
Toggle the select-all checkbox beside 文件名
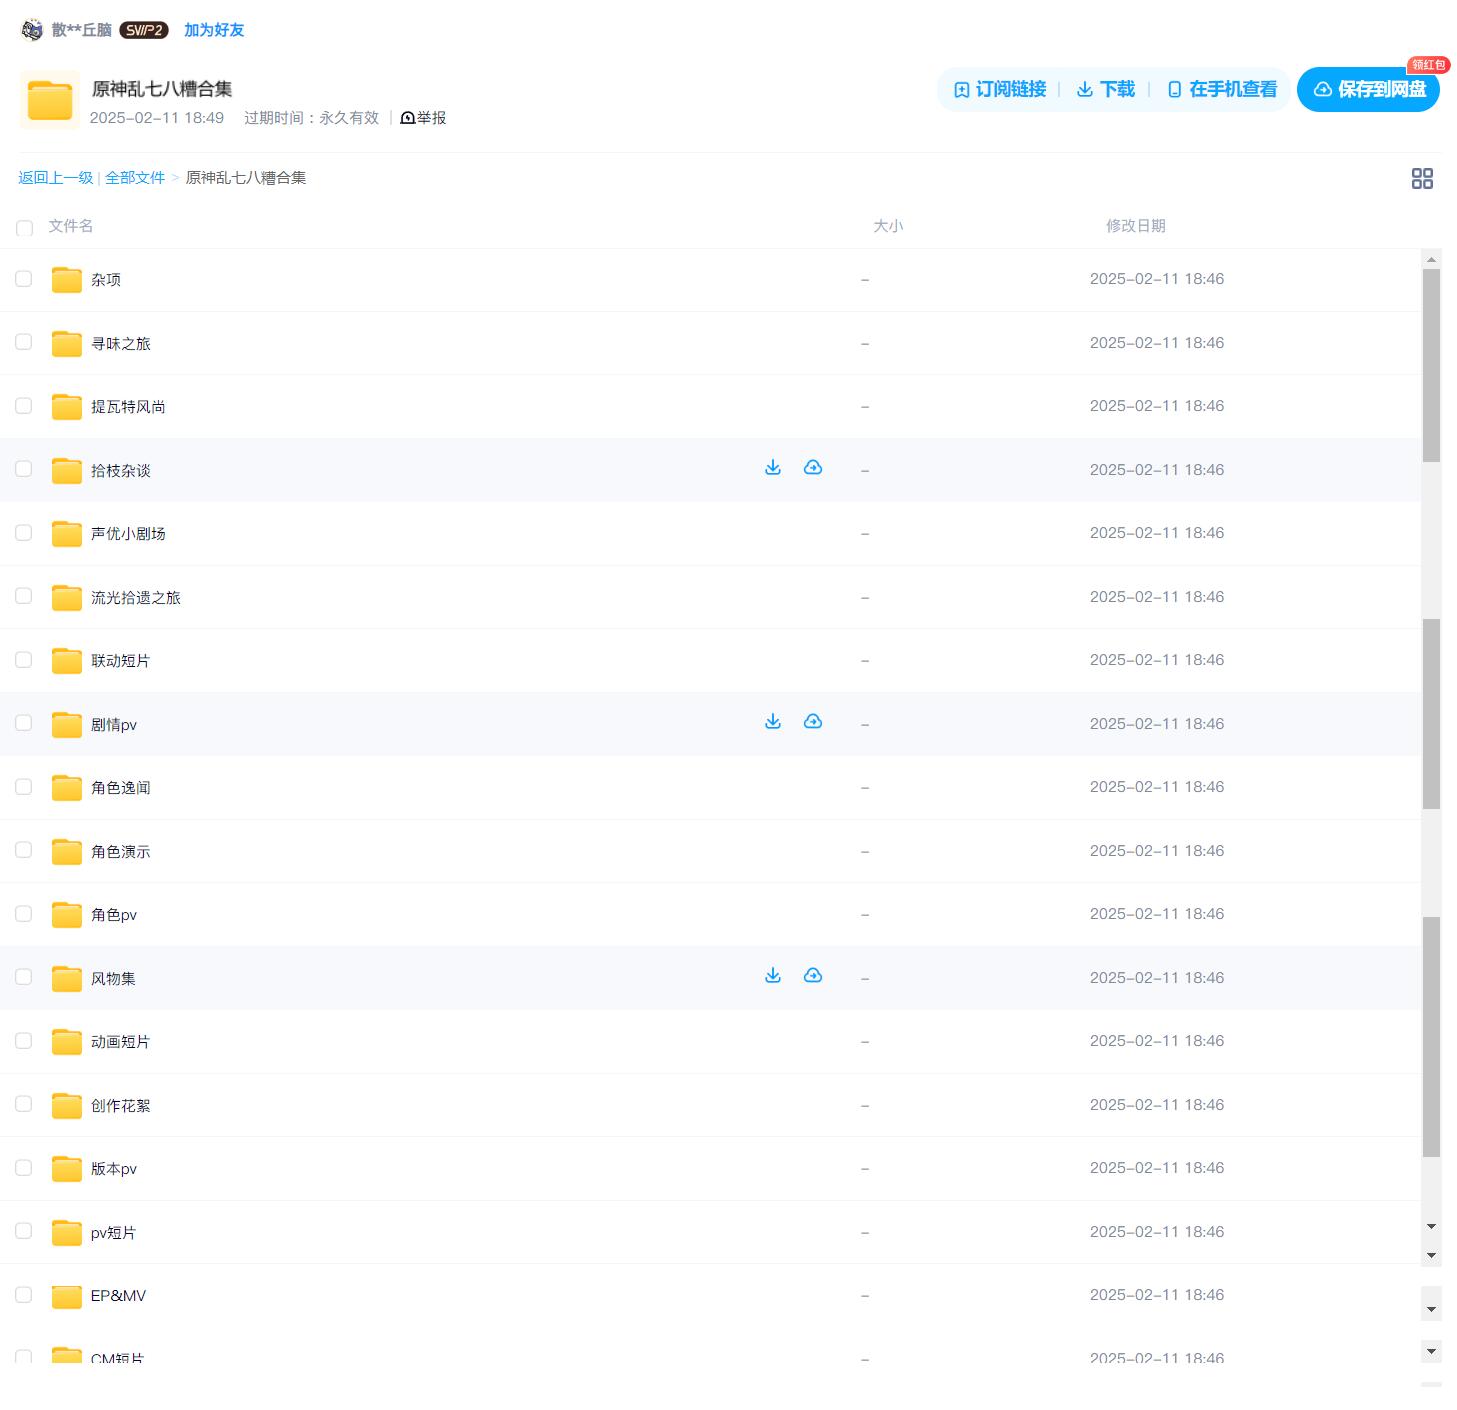click(25, 228)
